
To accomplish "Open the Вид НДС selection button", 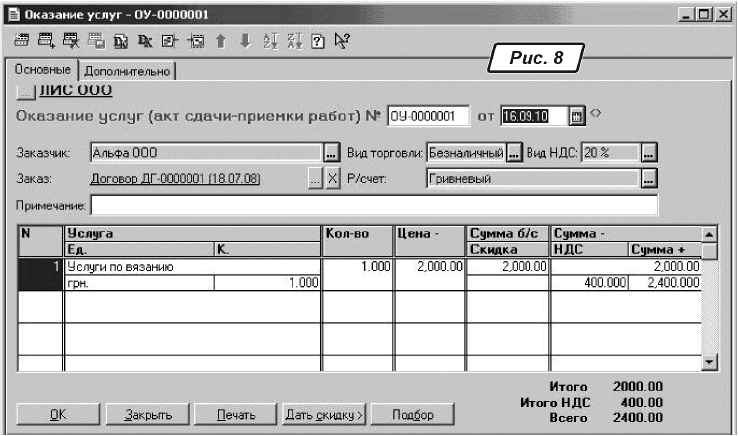I will pos(648,154).
